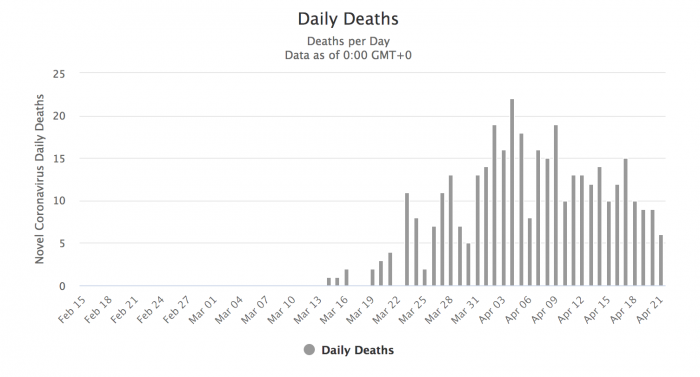
Task: Select the short Mar 25 bar with 2 deaths
Action: tap(425, 277)
